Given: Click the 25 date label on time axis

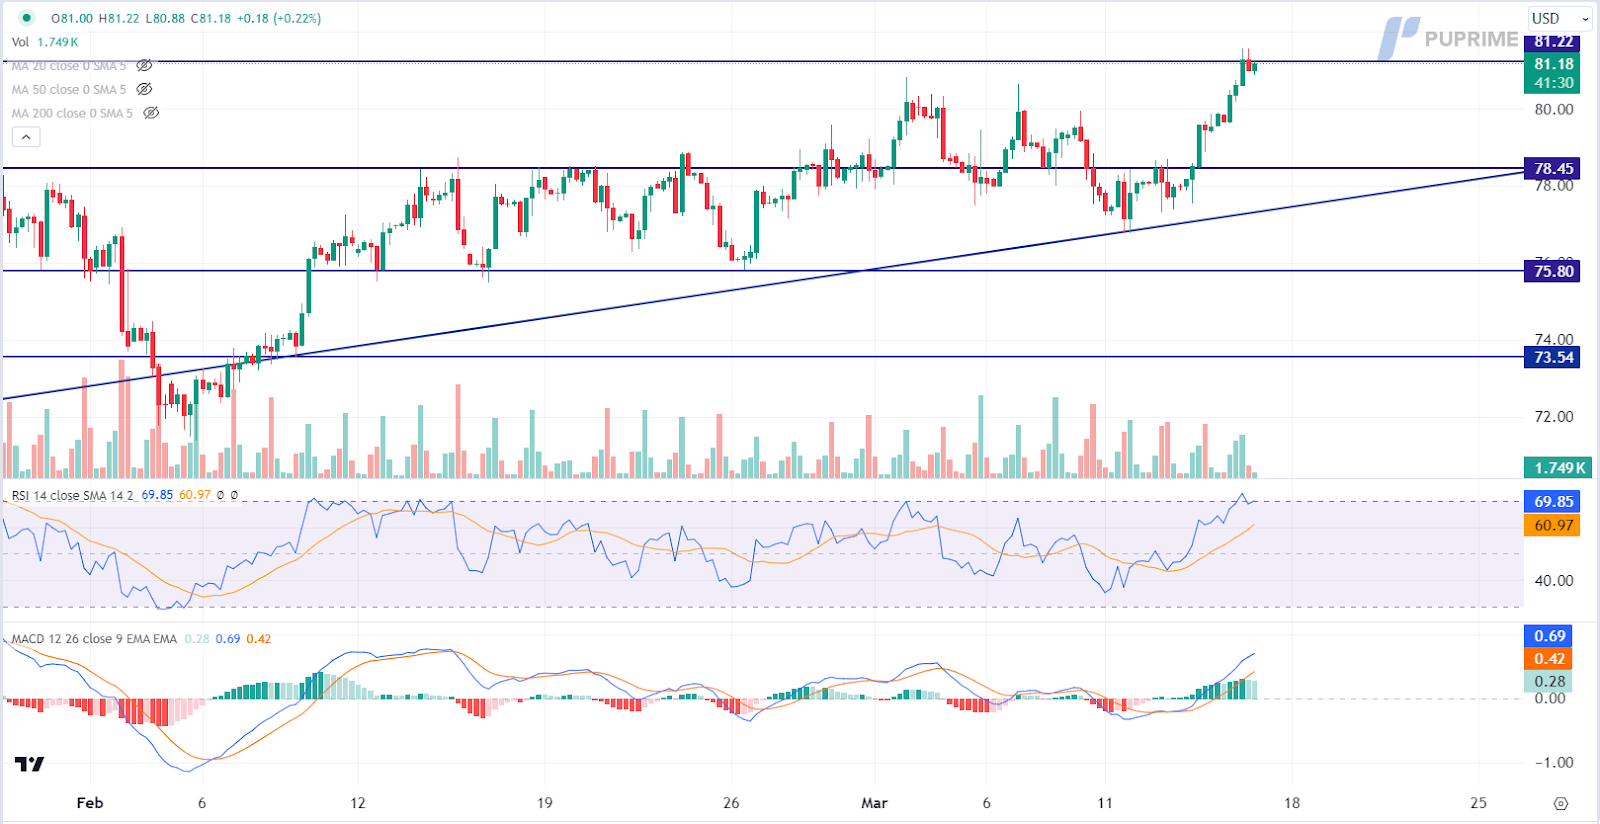Looking at the screenshot, I should (1478, 803).
